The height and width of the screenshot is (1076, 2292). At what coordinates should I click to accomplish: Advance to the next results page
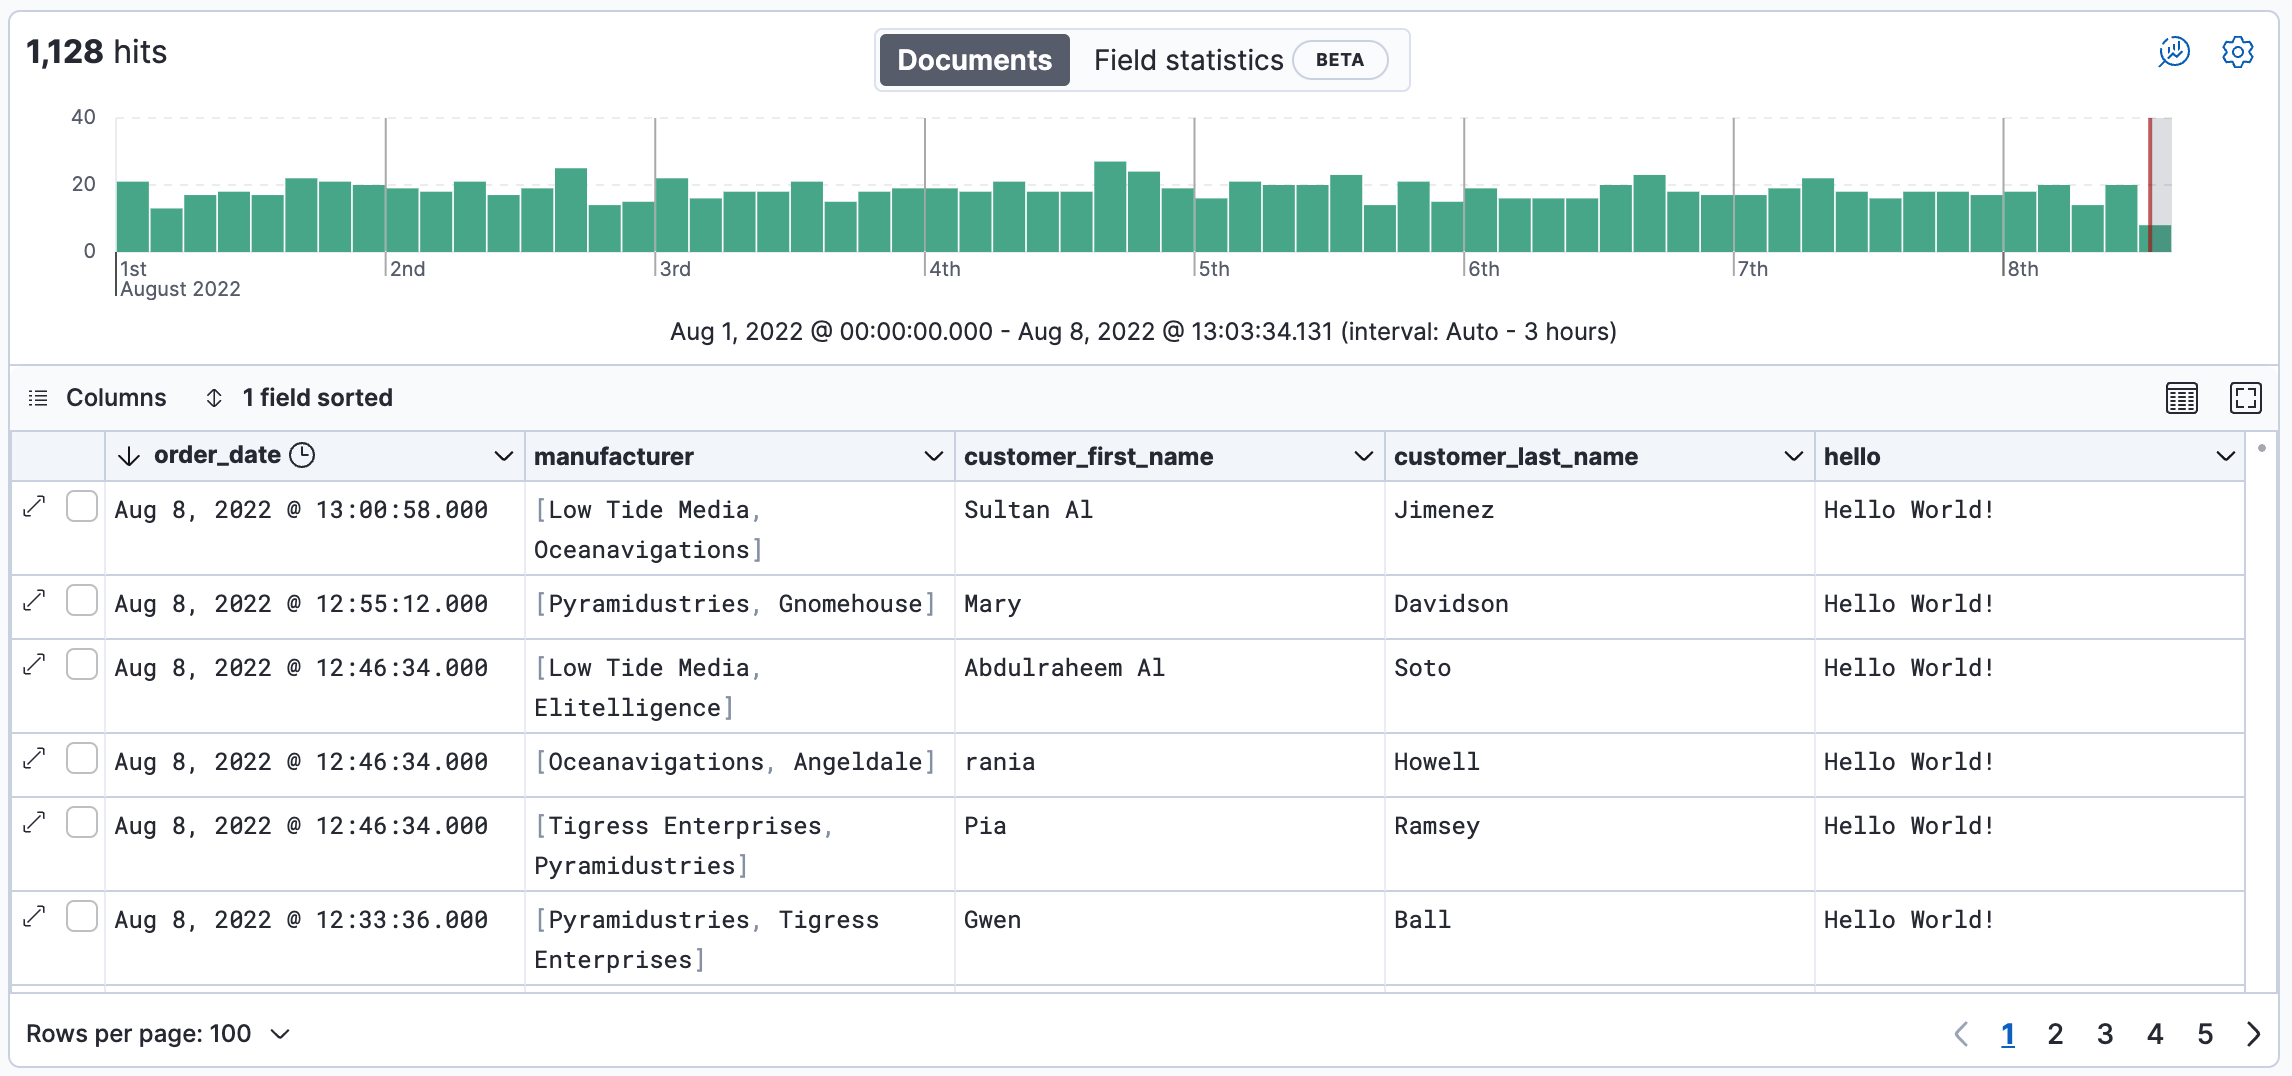[2254, 1033]
